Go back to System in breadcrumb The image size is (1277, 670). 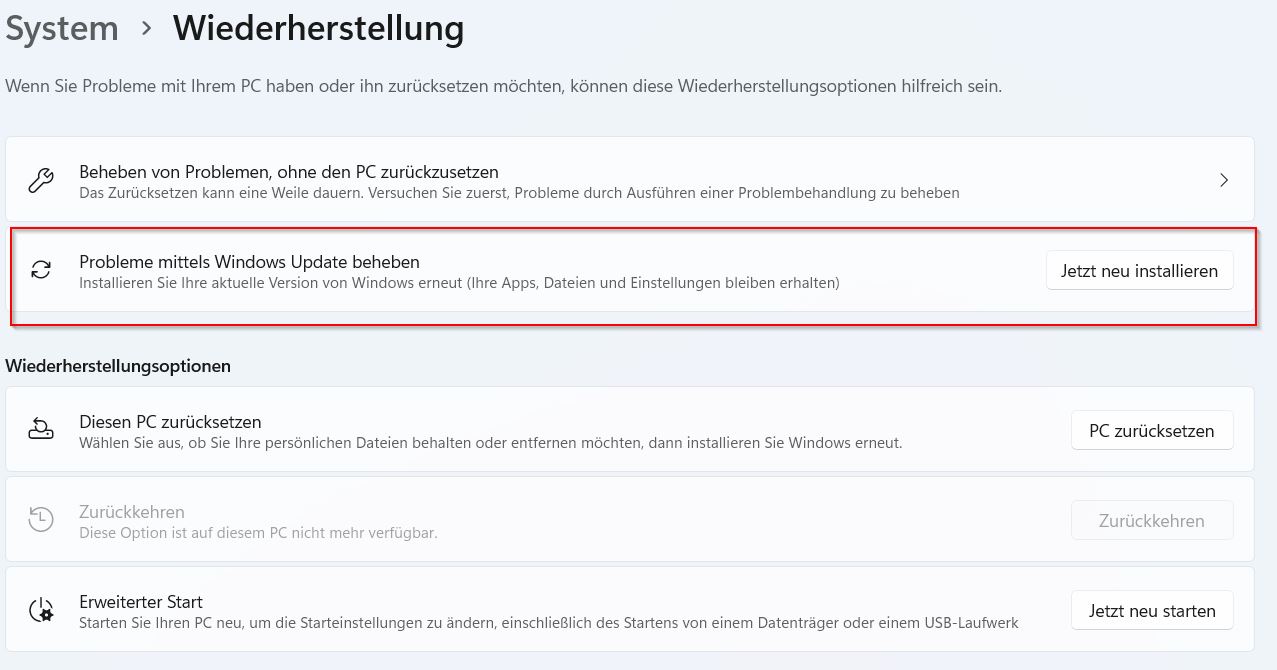(61, 29)
